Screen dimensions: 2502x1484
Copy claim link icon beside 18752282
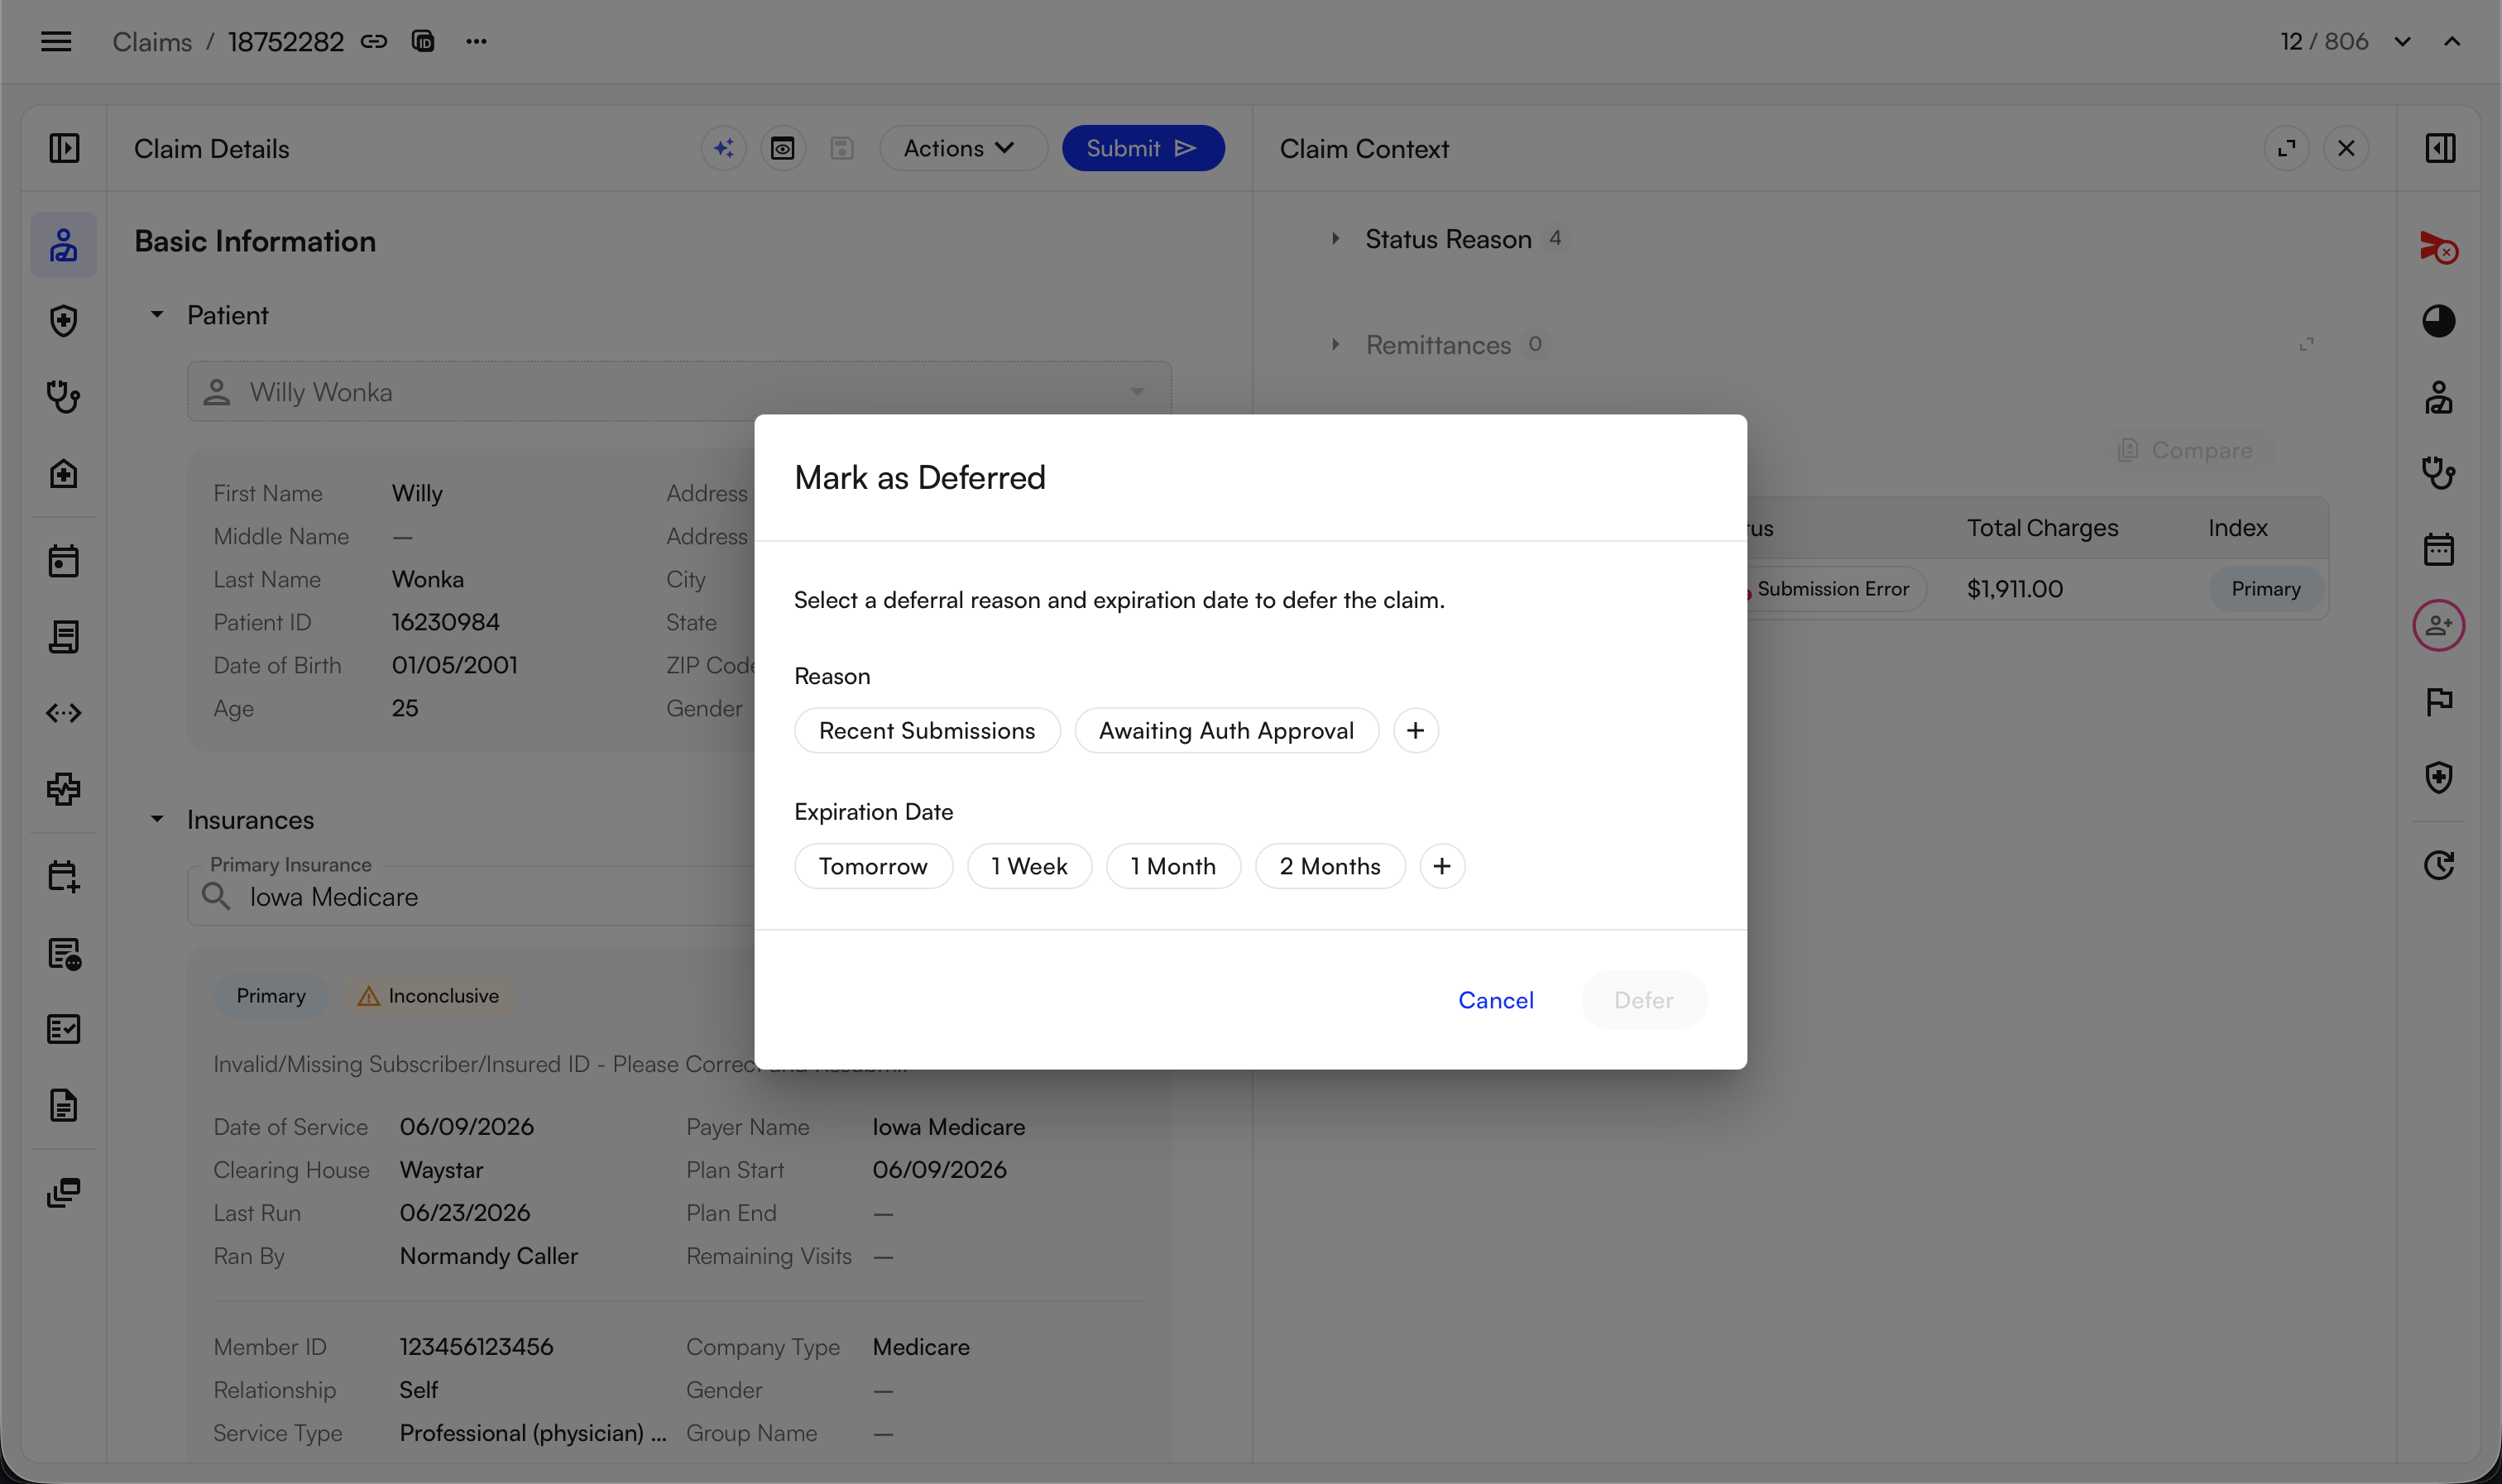click(x=374, y=41)
